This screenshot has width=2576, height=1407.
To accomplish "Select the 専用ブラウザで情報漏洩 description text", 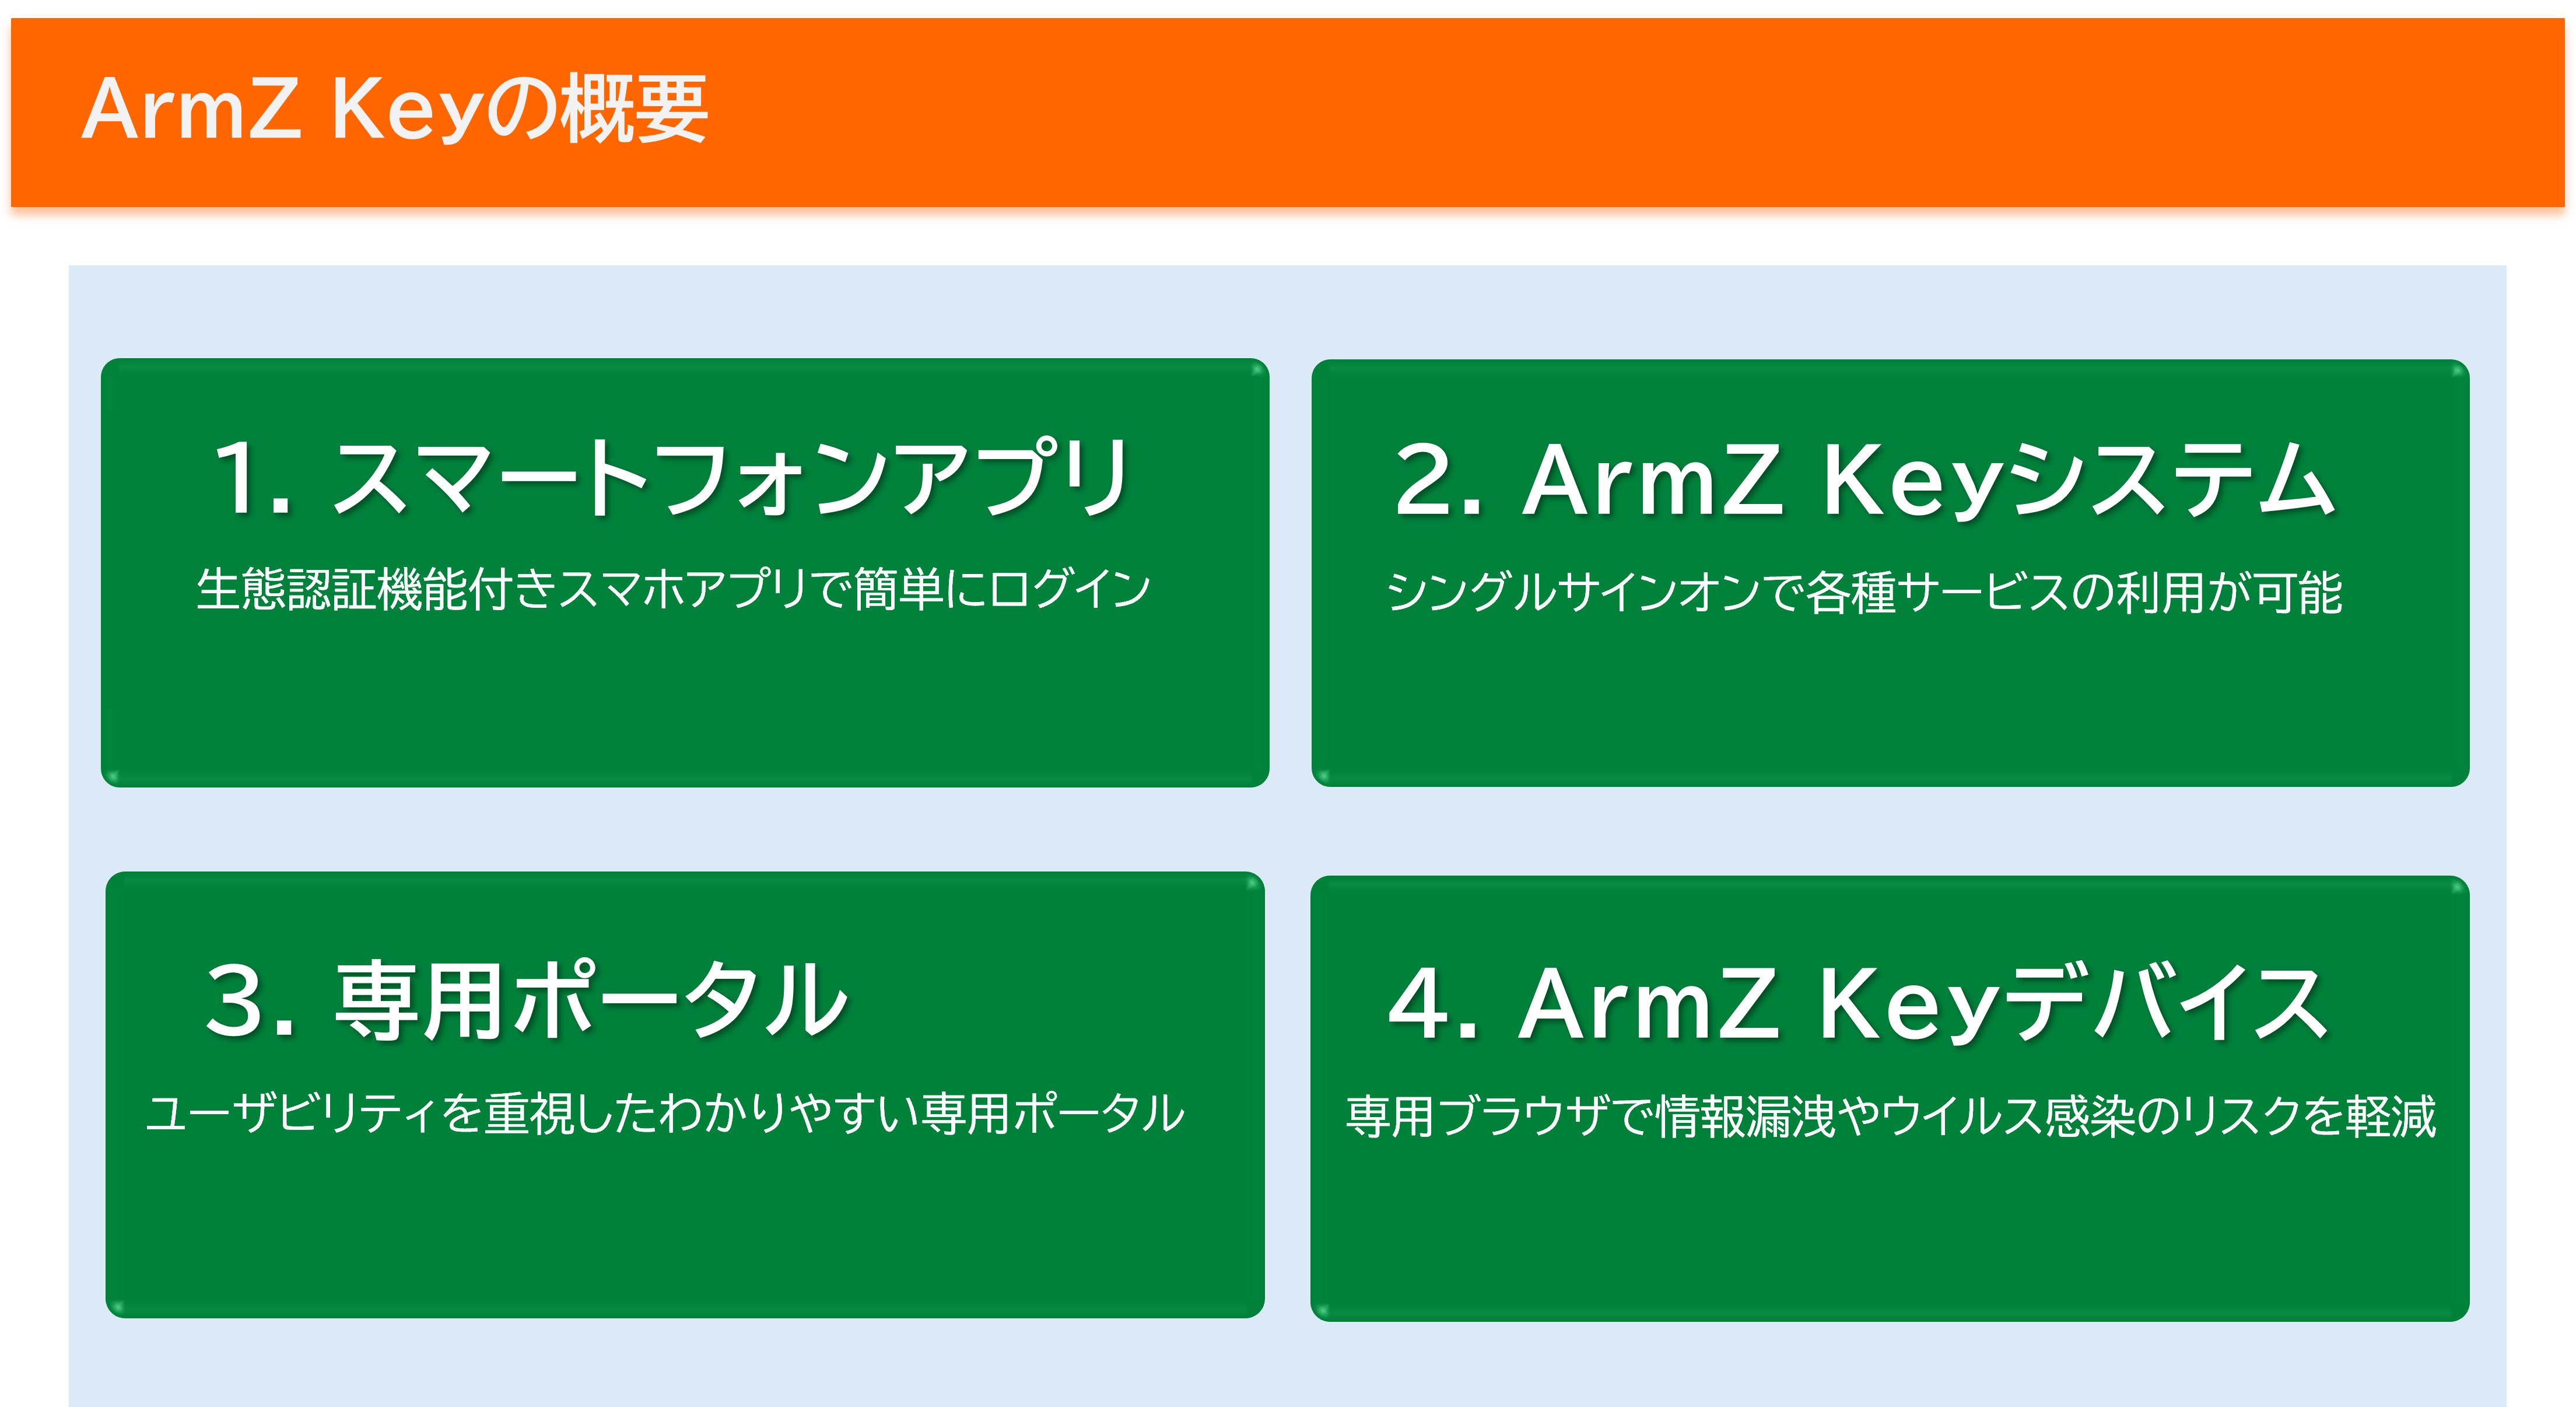I will coord(1891,1116).
